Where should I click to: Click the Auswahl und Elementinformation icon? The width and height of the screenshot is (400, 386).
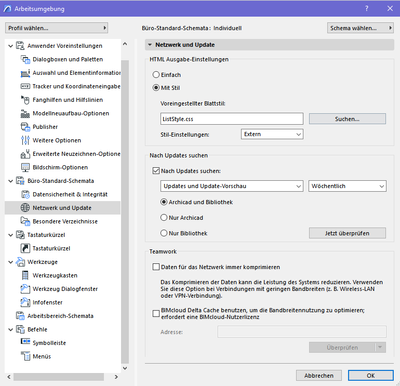[25, 73]
